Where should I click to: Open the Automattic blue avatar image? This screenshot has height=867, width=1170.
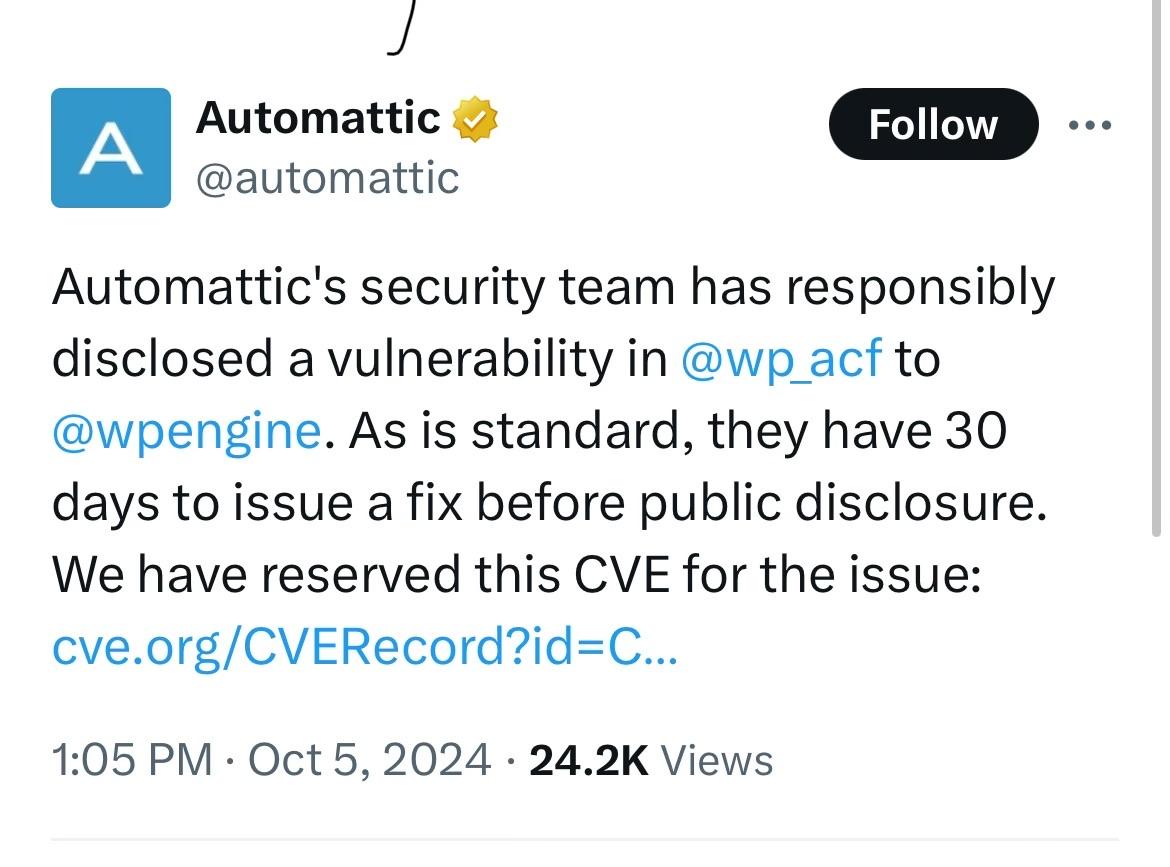click(110, 148)
